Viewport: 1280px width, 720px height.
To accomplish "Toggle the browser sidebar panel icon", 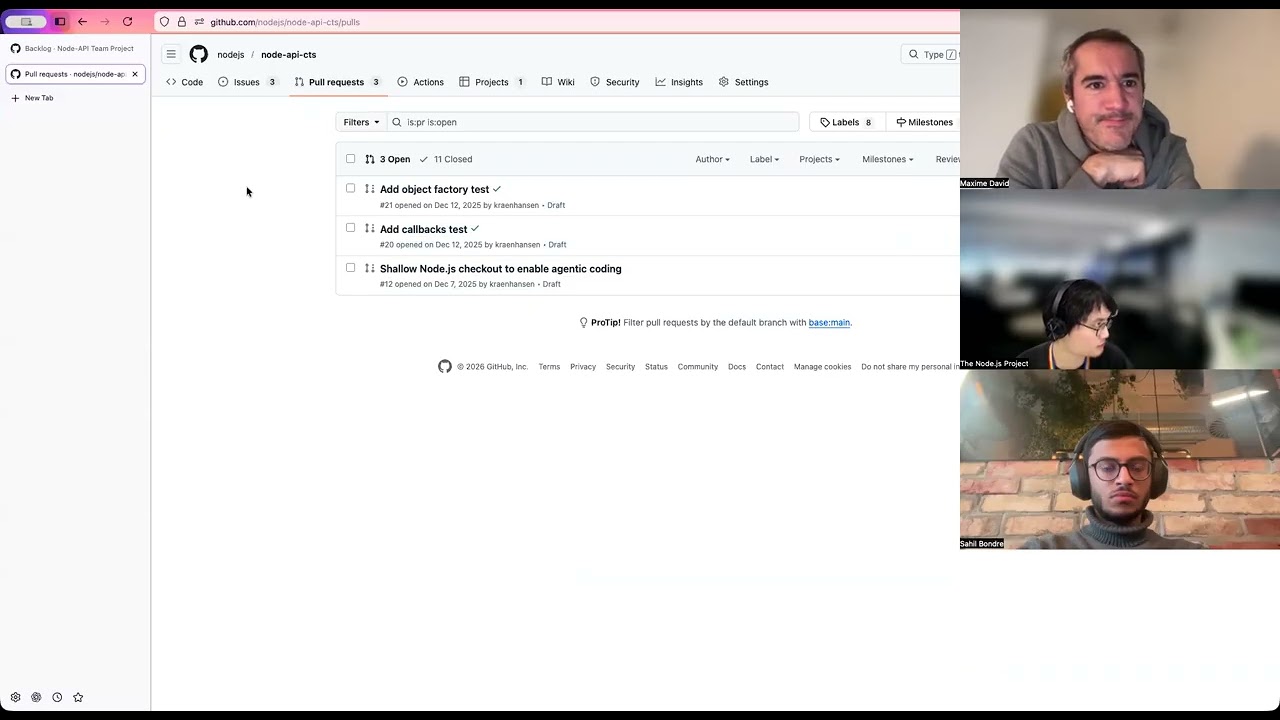I will coord(60,21).
